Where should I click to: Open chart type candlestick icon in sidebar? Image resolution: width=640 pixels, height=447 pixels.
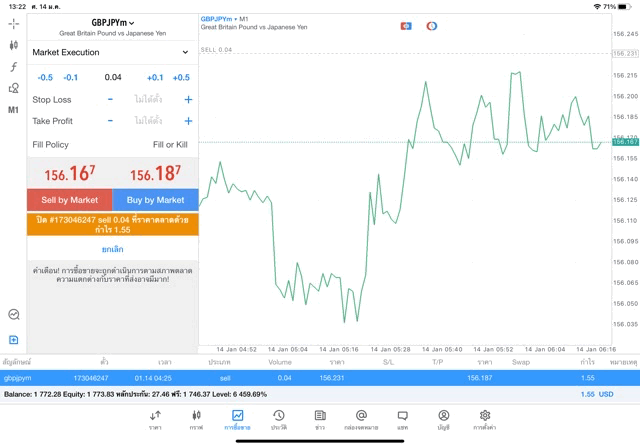(13, 45)
